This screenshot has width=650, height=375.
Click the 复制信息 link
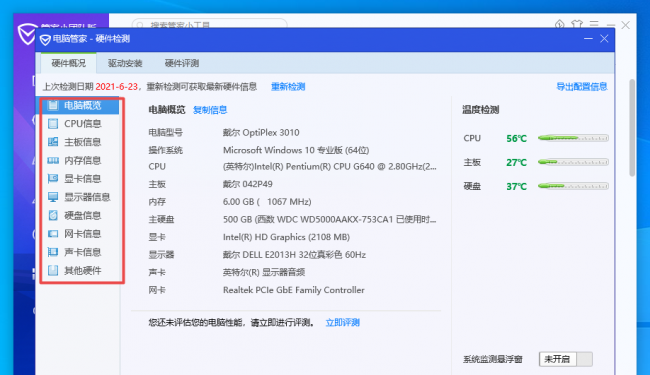click(210, 110)
